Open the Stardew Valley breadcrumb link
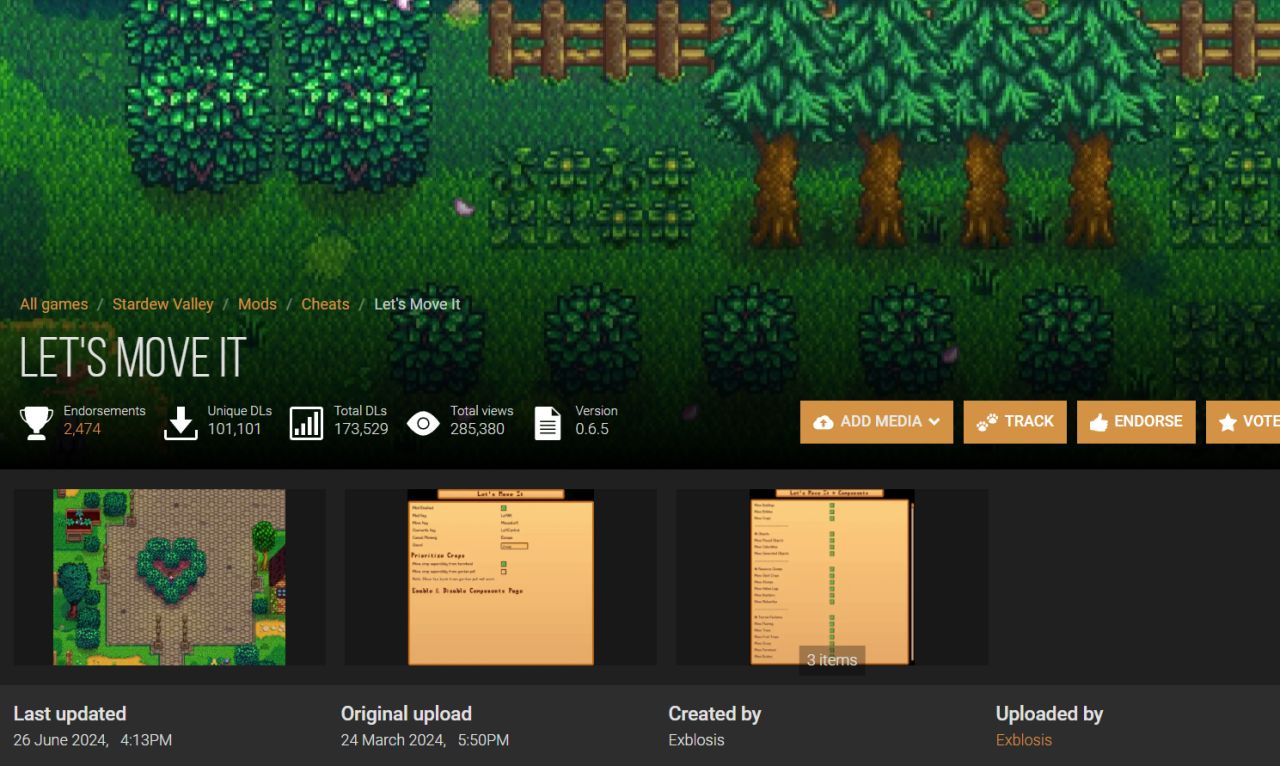 click(x=163, y=304)
